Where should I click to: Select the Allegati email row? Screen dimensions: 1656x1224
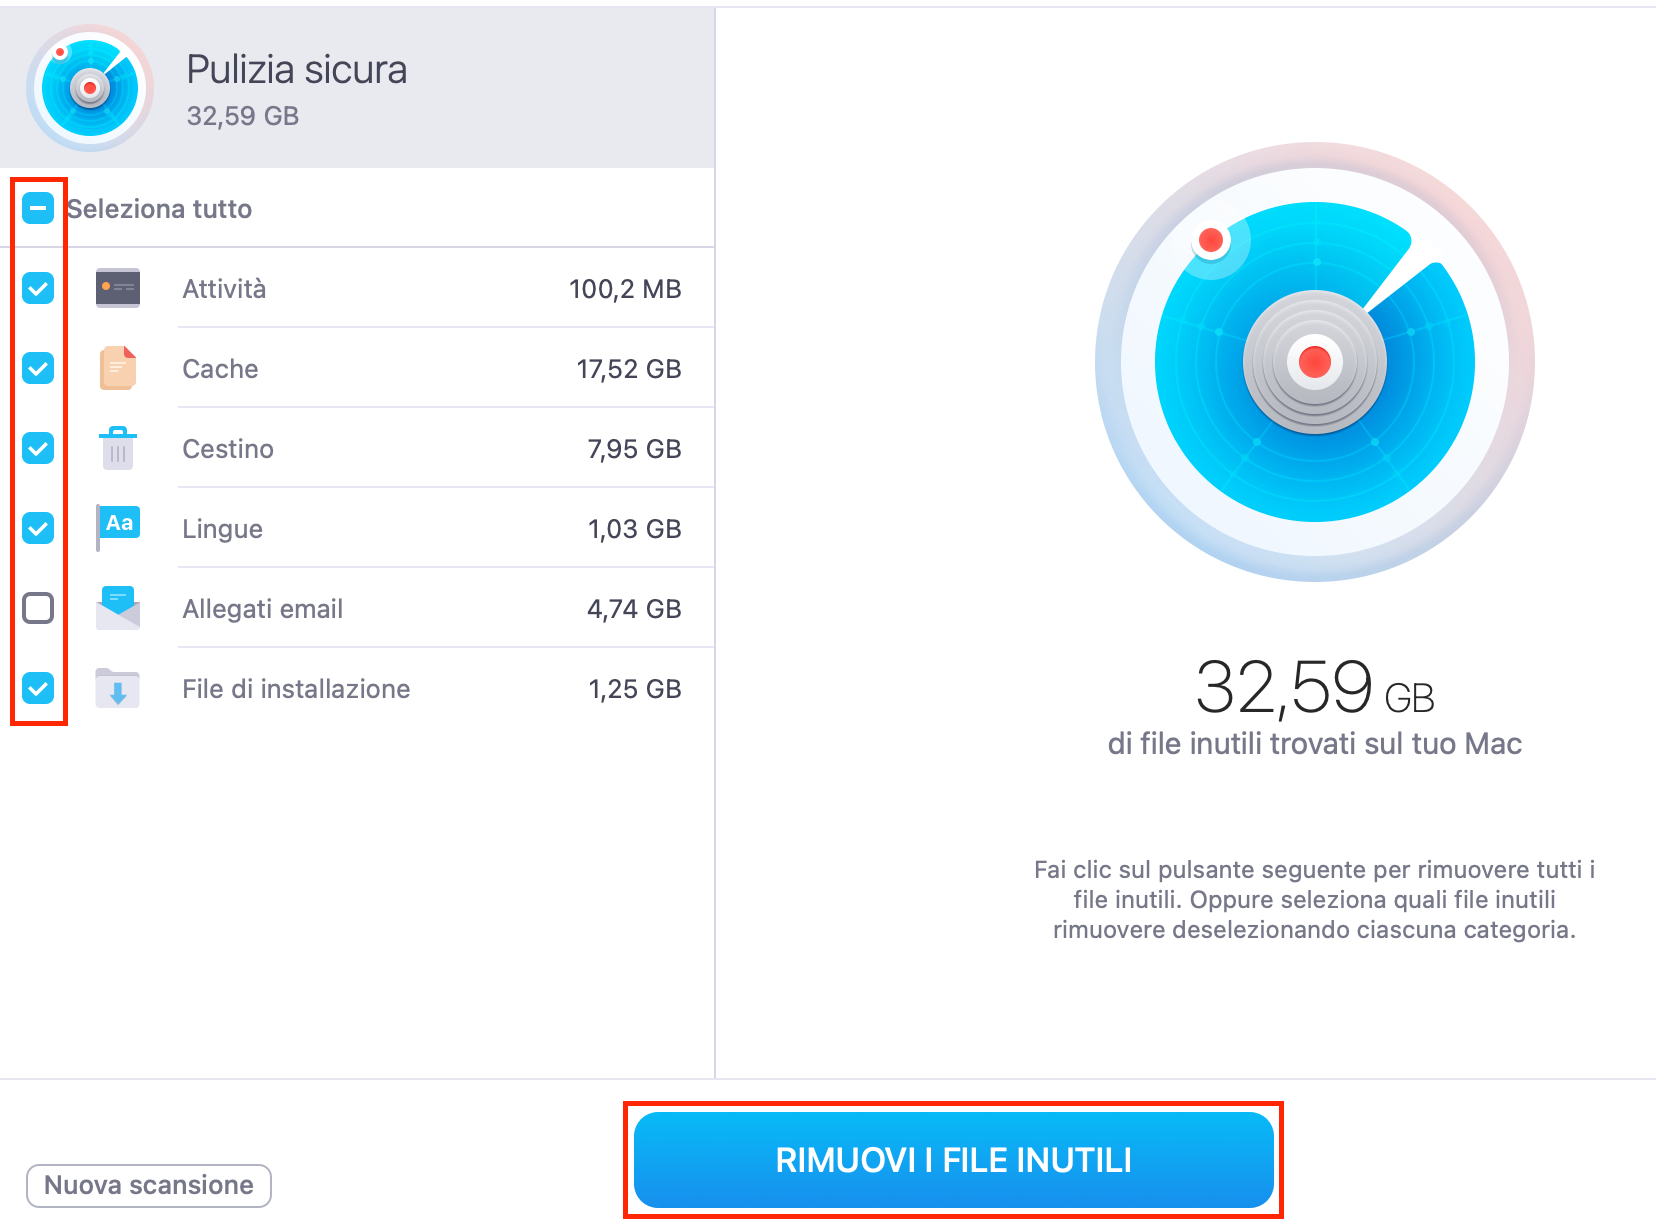(x=430, y=608)
